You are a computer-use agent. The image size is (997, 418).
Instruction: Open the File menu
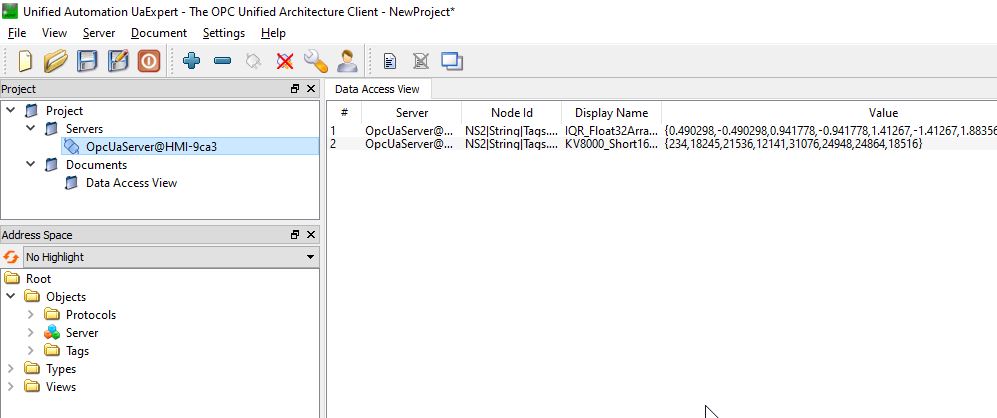coord(17,33)
